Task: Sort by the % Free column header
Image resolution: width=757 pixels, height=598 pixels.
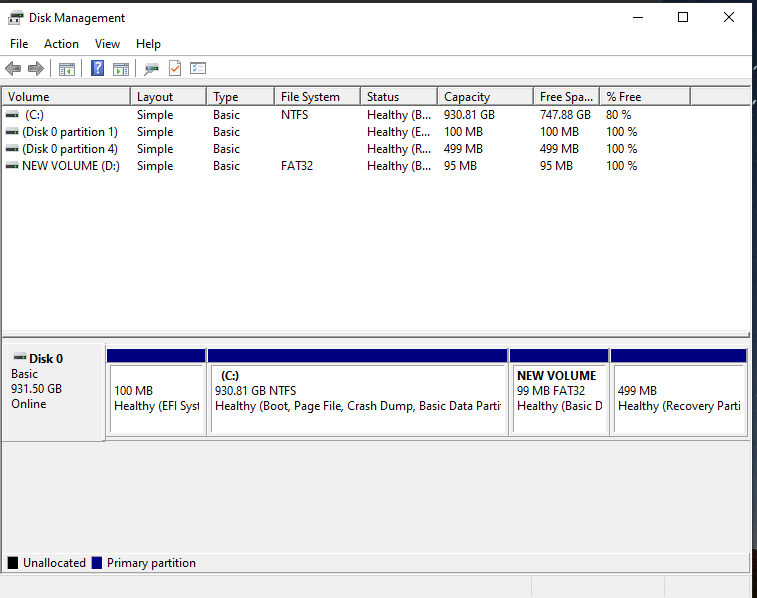Action: tap(645, 97)
